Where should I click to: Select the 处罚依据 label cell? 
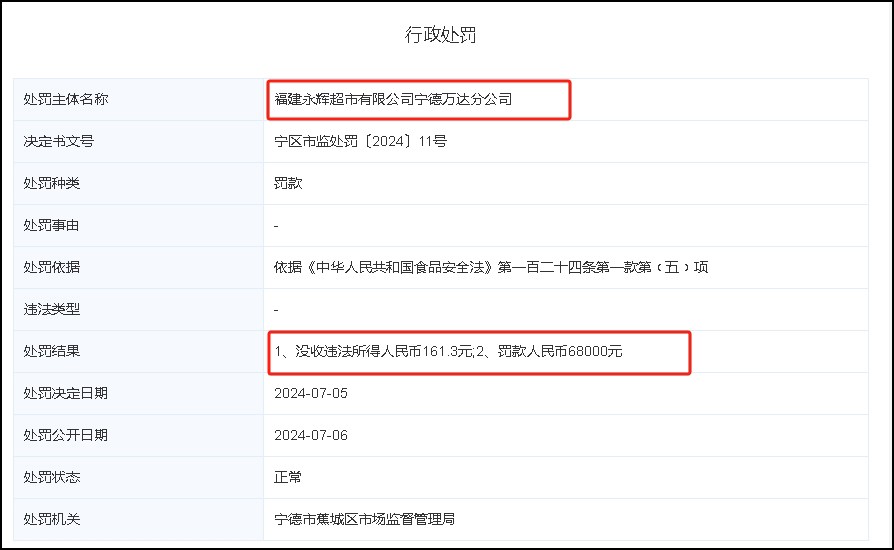52,267
